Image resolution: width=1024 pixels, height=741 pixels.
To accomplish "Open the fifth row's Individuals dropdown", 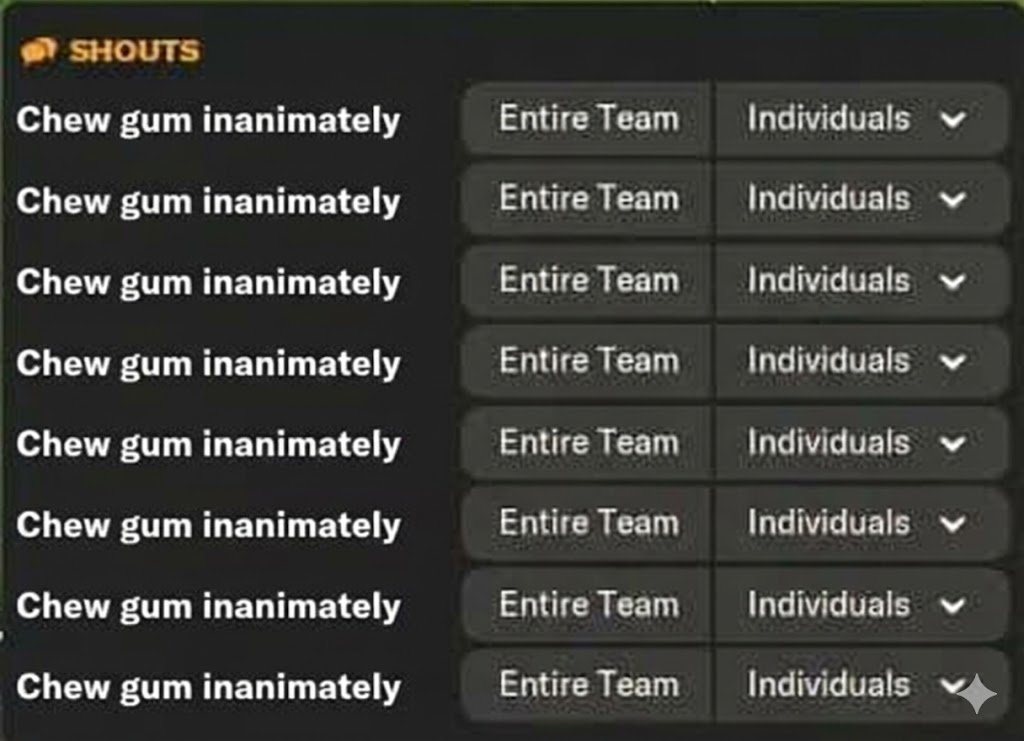I will click(x=858, y=442).
